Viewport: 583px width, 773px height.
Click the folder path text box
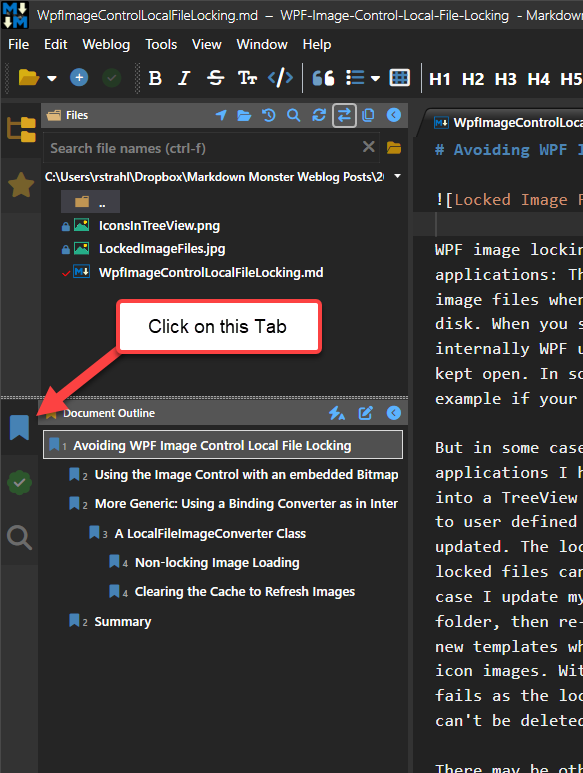pyautogui.click(x=215, y=176)
